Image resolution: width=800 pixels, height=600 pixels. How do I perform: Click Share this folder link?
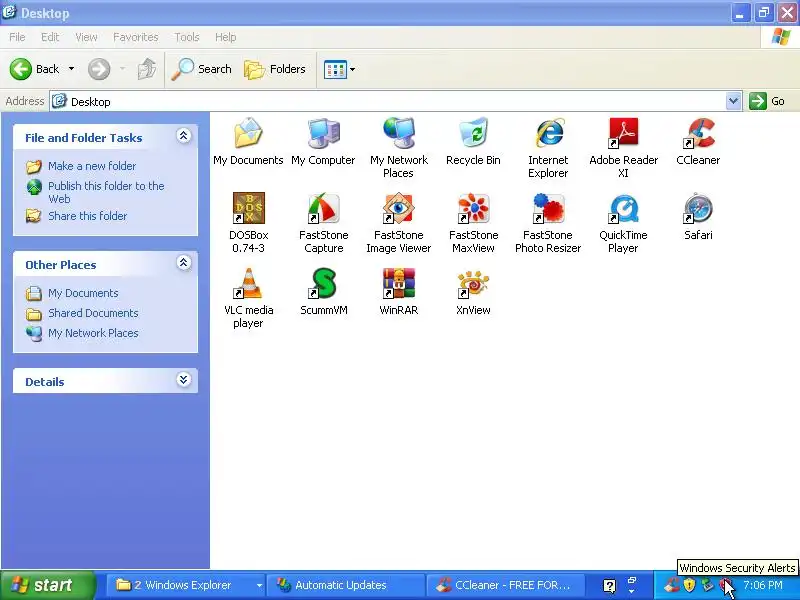(x=87, y=216)
